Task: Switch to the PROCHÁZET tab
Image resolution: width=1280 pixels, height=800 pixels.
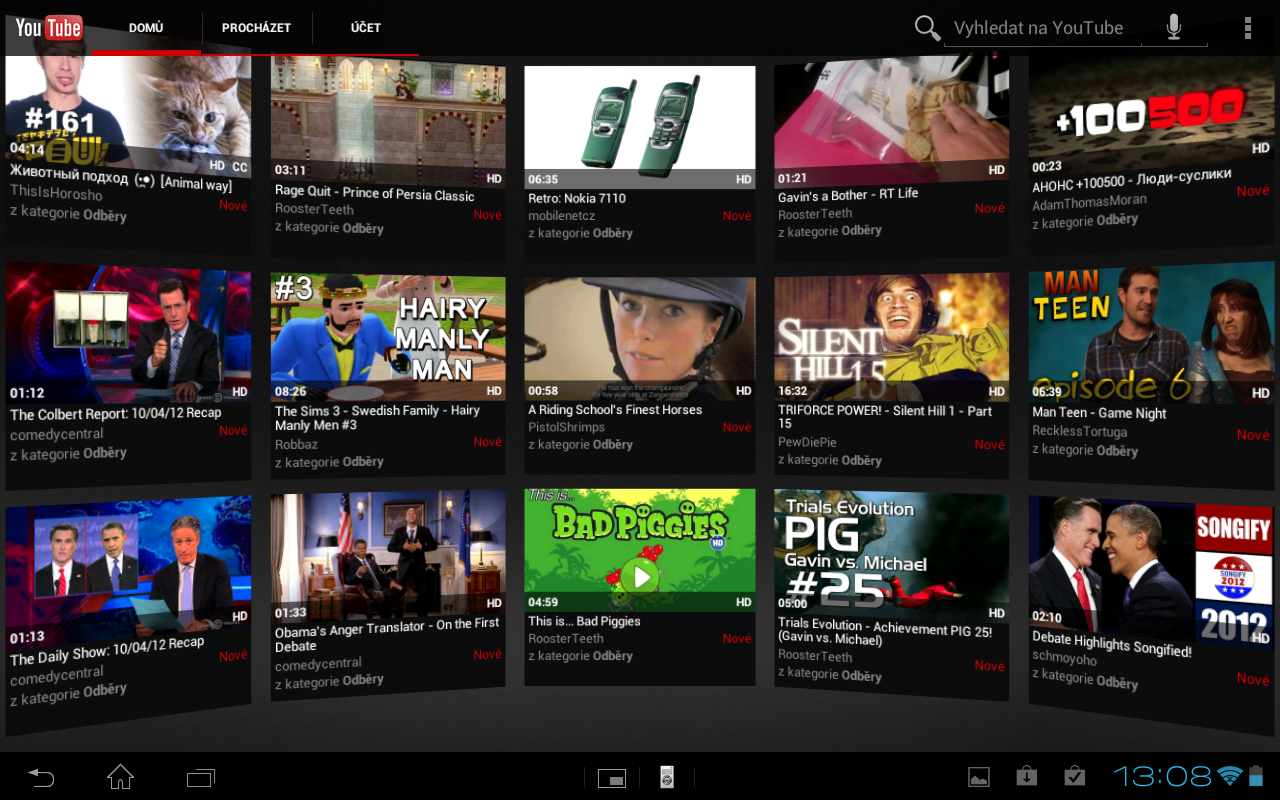Action: click(256, 27)
